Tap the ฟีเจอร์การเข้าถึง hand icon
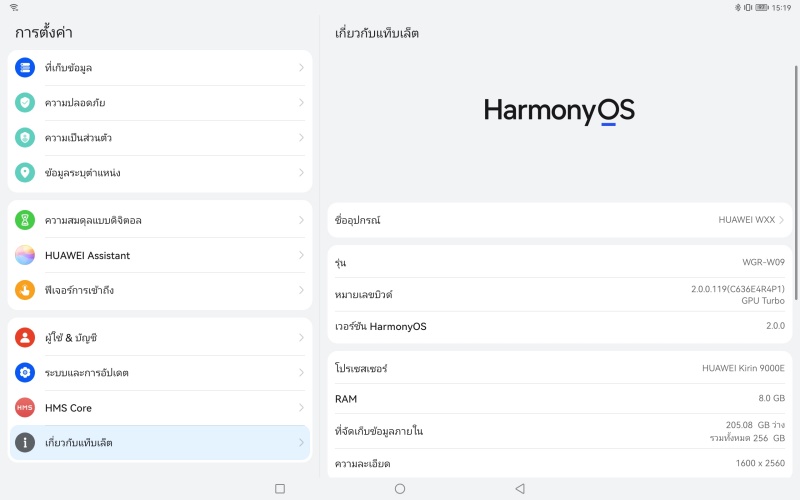800x500 pixels. [x=24, y=290]
